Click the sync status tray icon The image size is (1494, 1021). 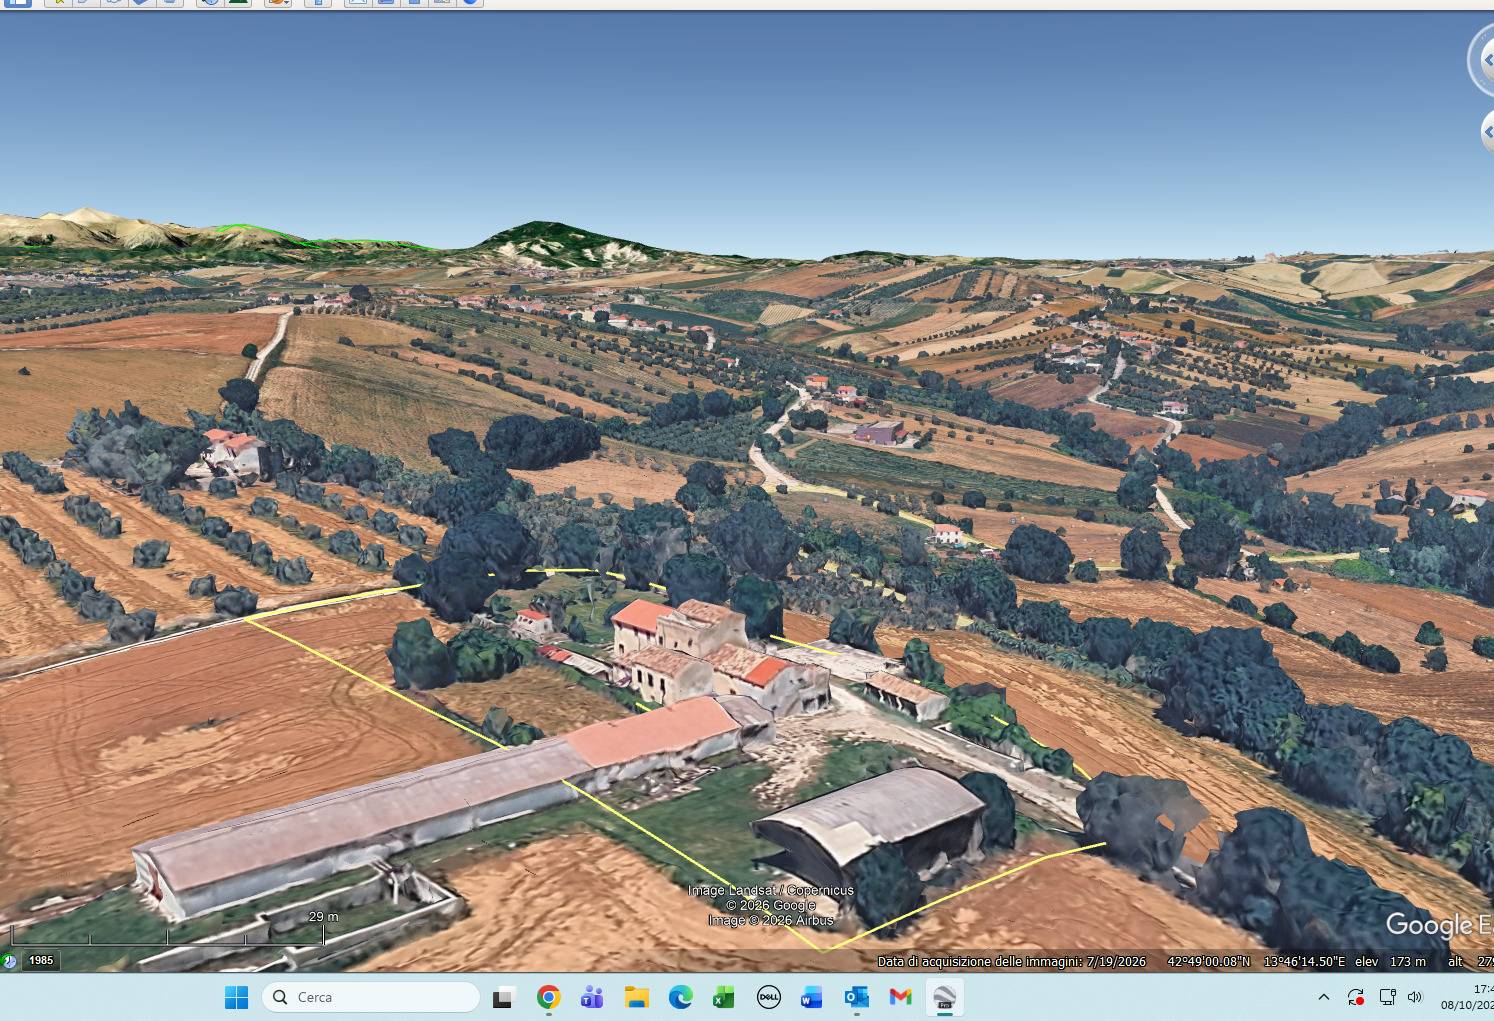pos(1356,997)
